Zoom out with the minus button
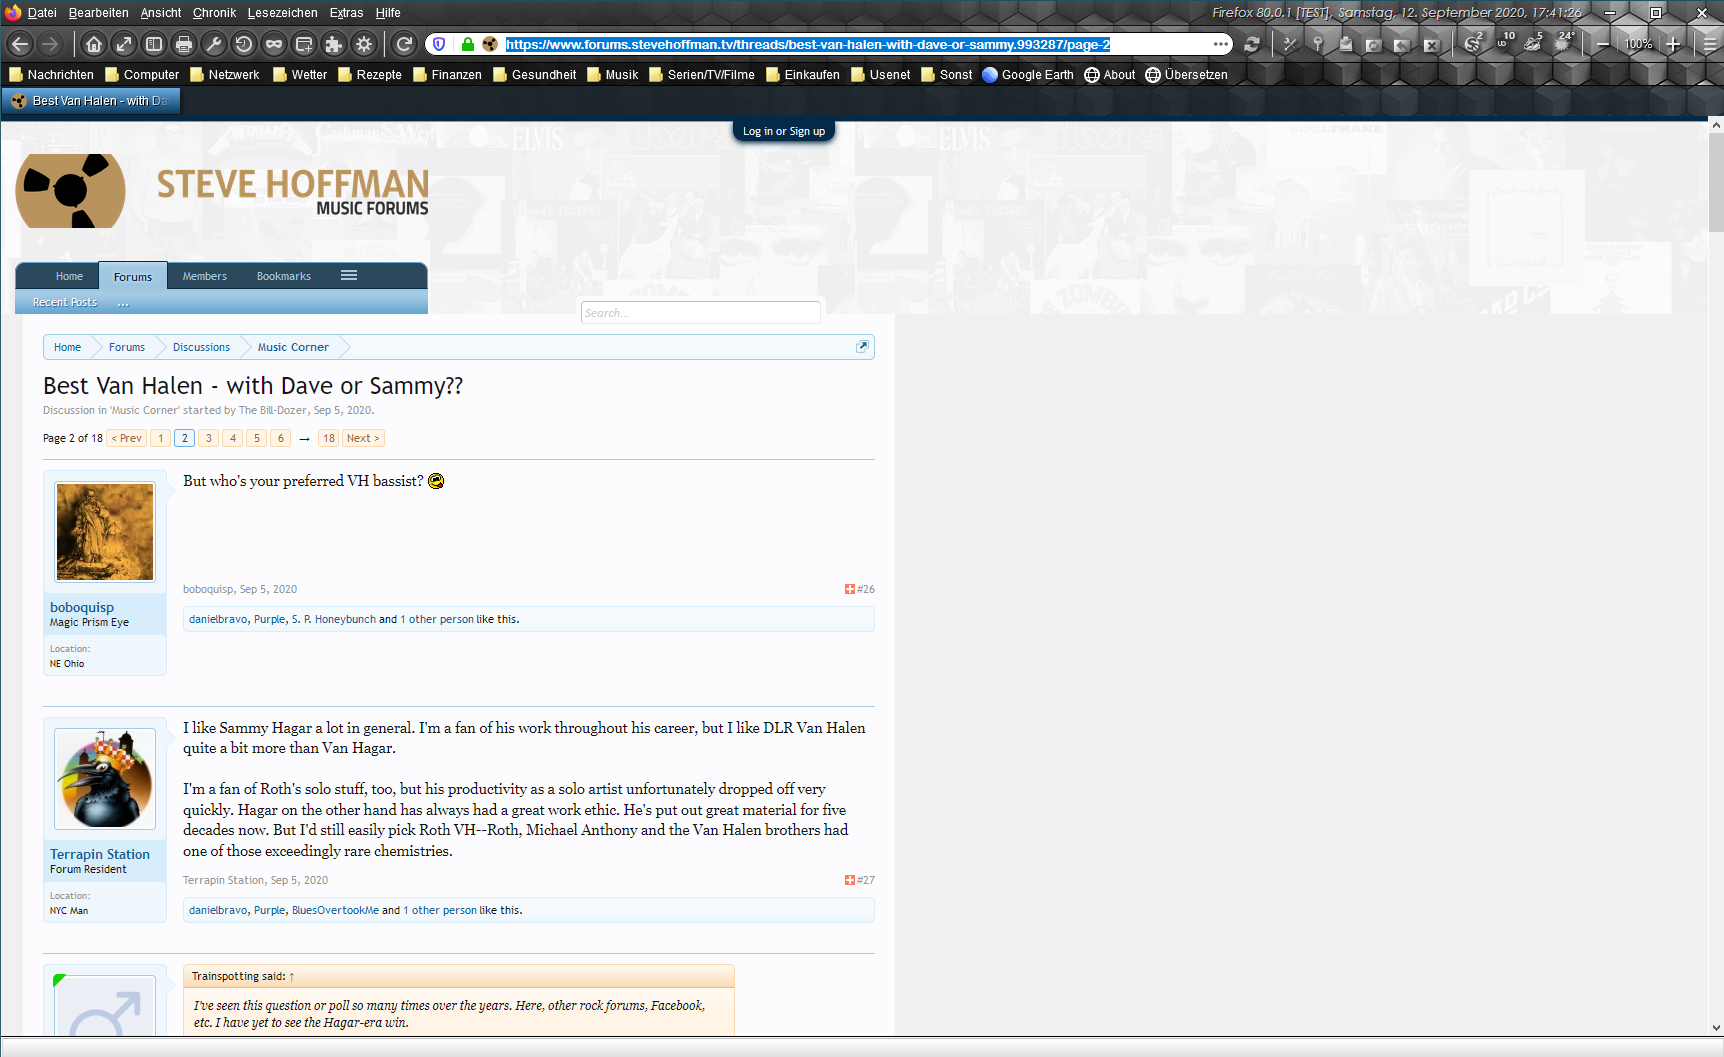1724x1057 pixels. click(1603, 44)
